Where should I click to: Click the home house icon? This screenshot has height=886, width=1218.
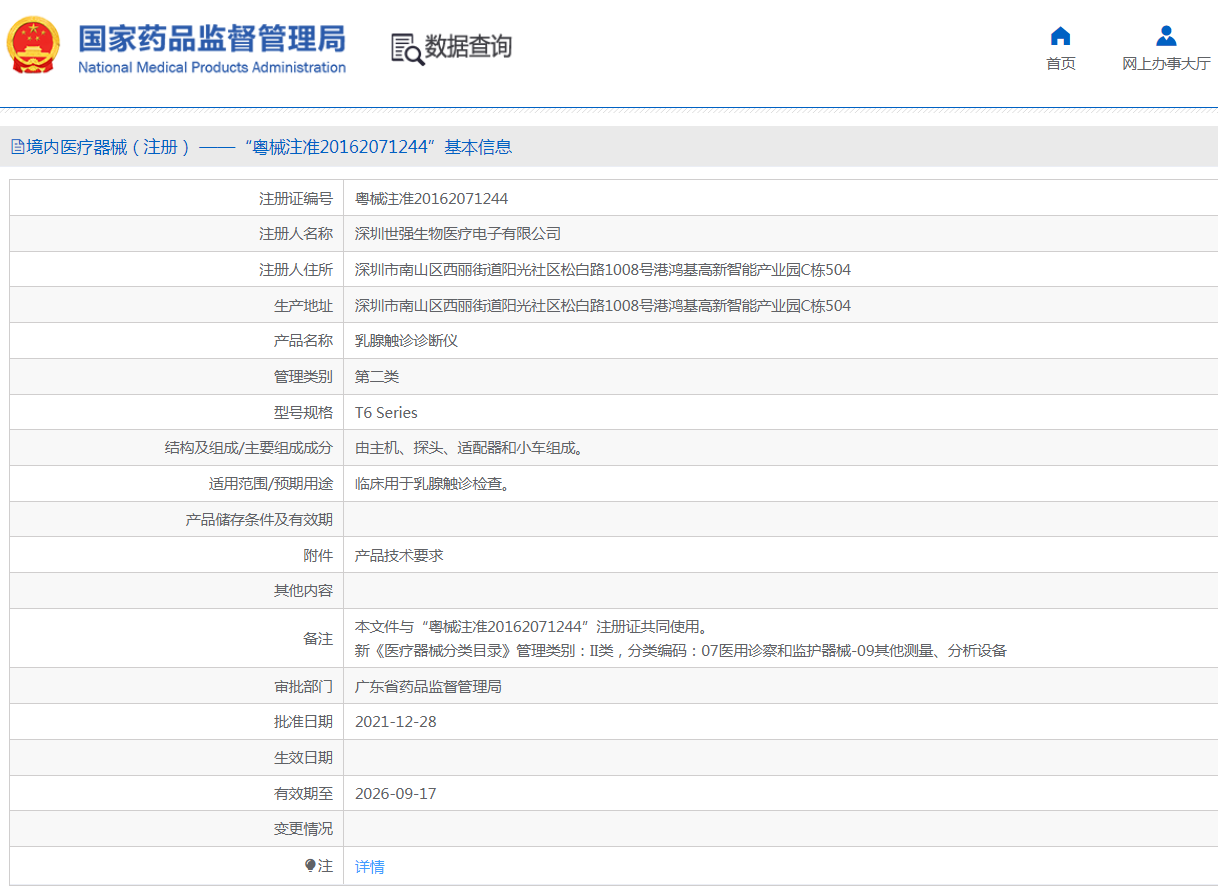pyautogui.click(x=1060, y=37)
